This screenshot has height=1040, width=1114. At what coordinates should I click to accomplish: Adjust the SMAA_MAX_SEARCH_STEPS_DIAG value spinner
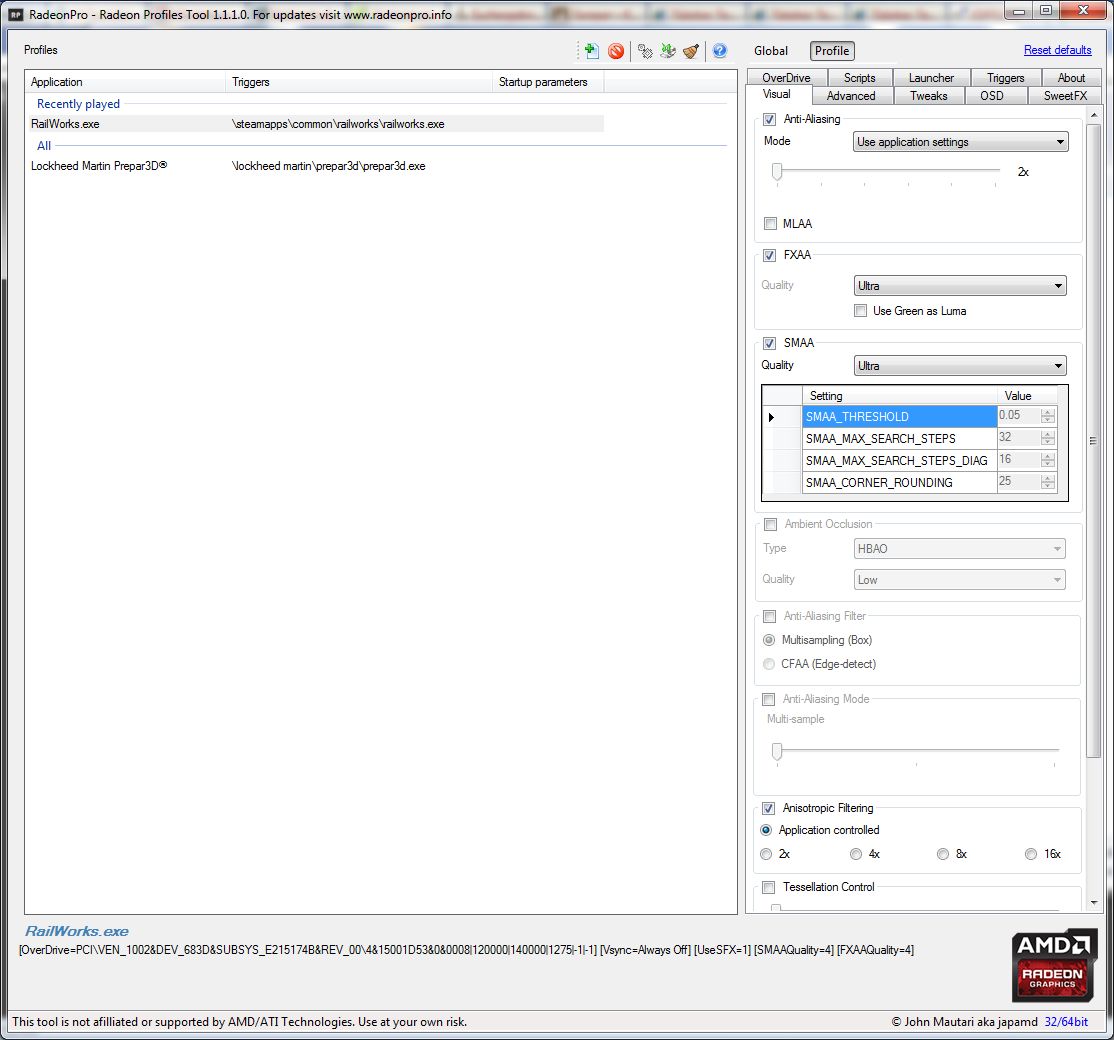1048,460
